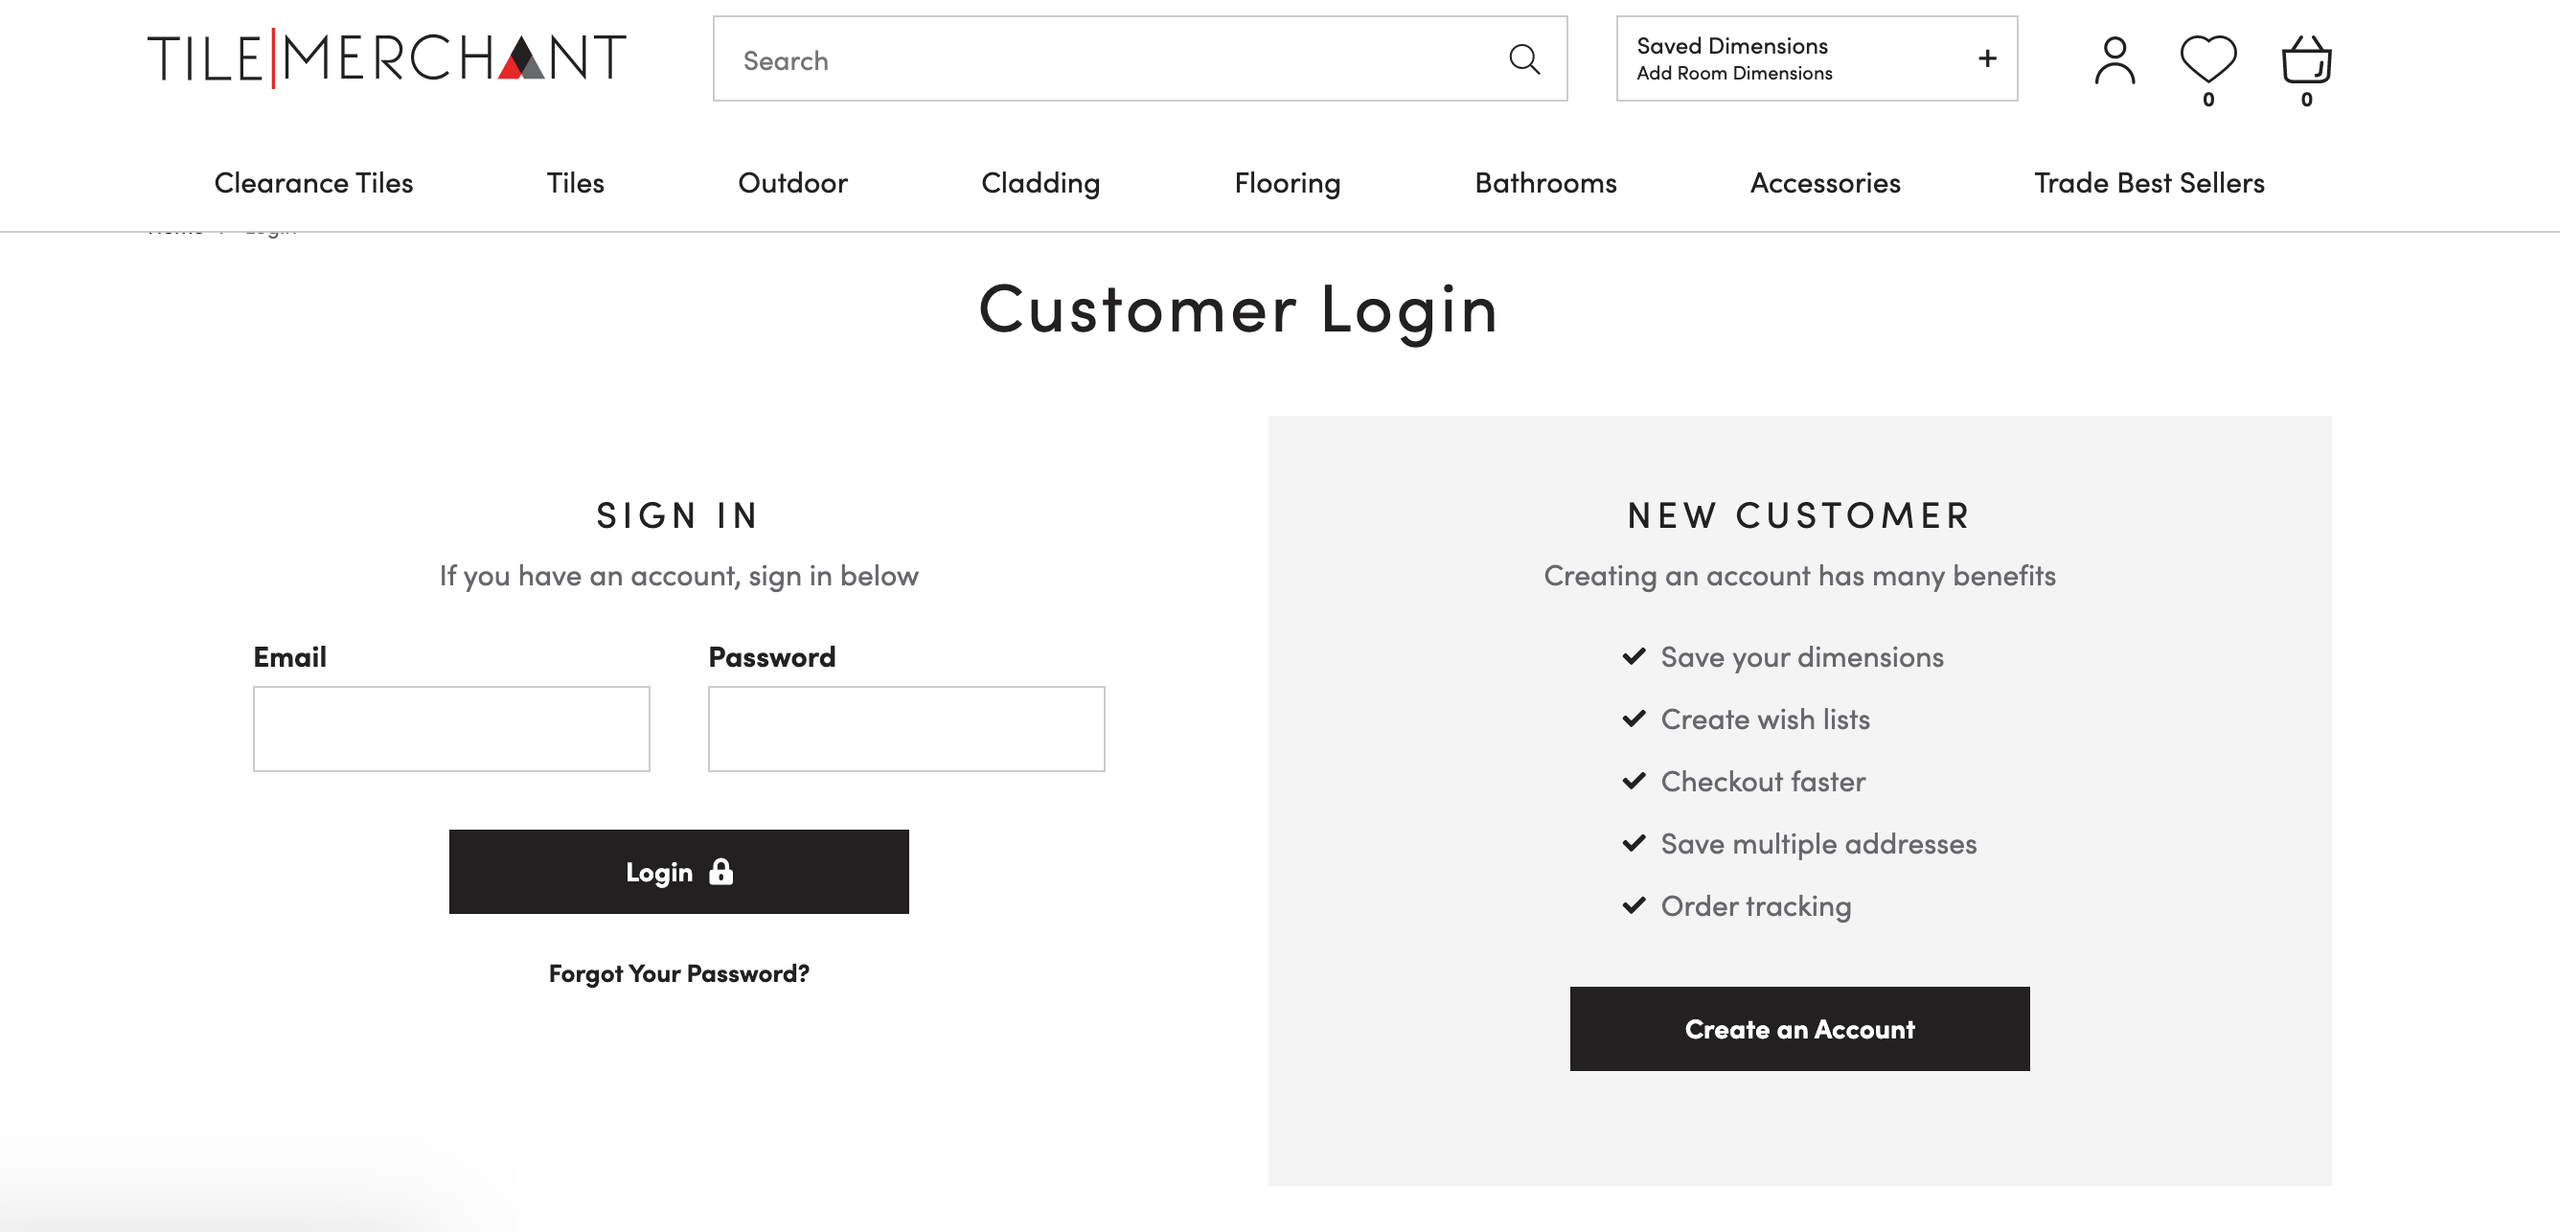Click the padlock icon on the Login button
This screenshot has width=2560, height=1232.
(x=721, y=872)
